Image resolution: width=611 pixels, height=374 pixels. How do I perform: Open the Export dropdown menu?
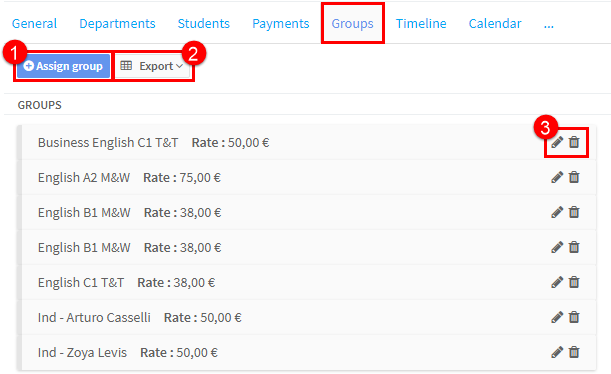click(x=152, y=66)
